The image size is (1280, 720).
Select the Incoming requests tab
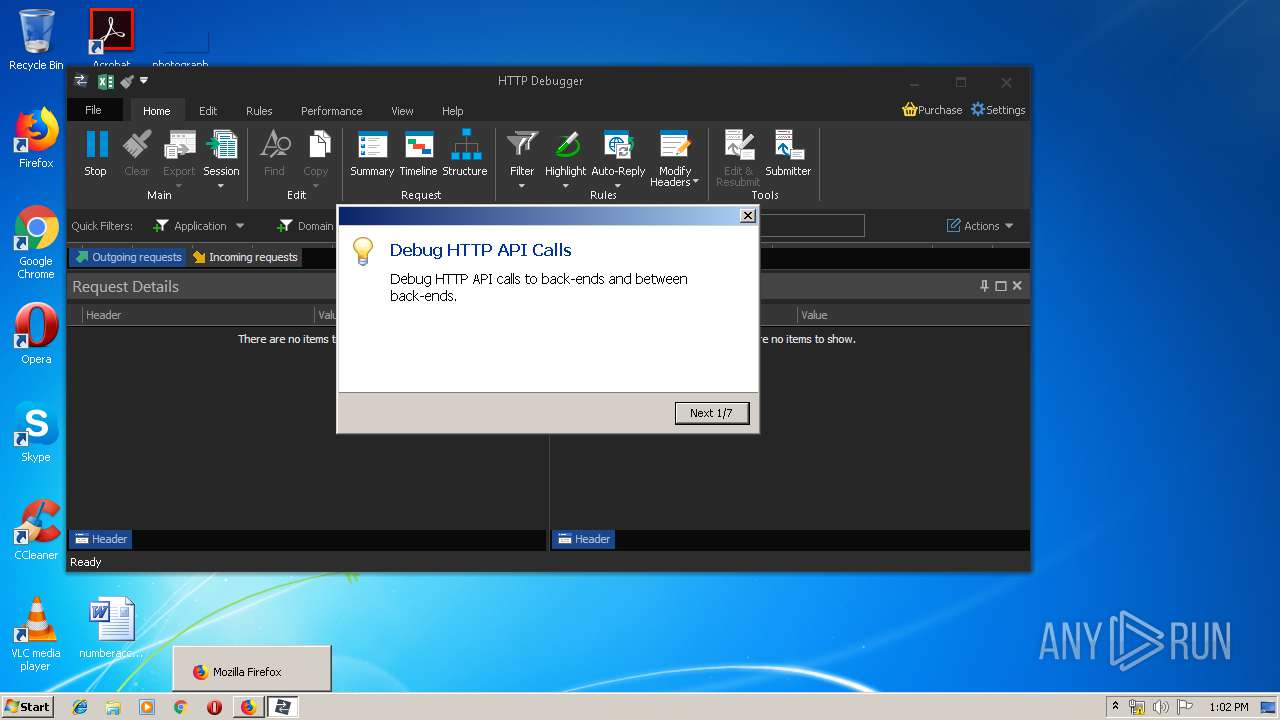pyautogui.click(x=245, y=257)
